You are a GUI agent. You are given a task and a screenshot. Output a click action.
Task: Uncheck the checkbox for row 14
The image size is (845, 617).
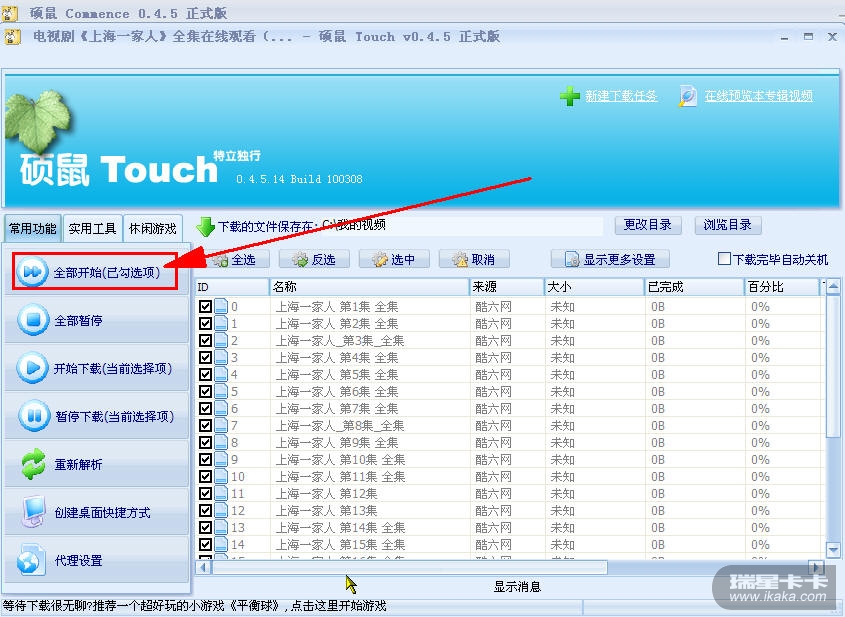pos(205,544)
